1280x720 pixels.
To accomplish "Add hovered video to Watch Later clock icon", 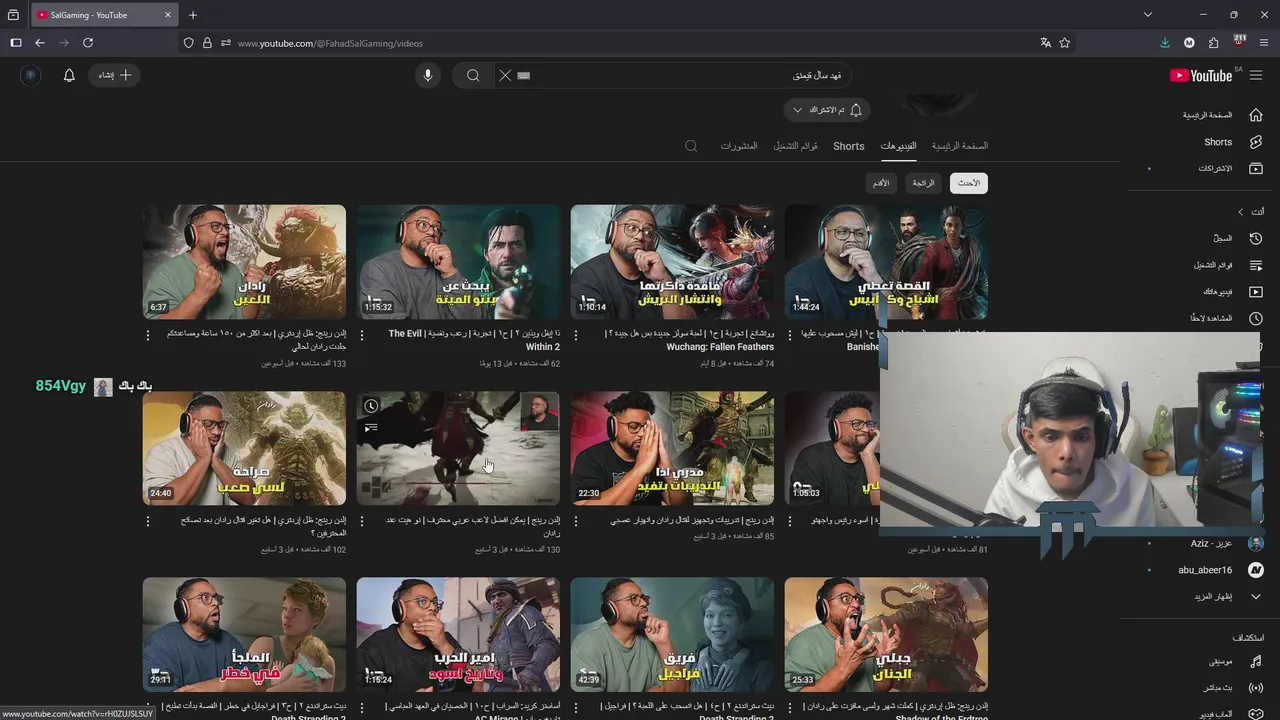I will point(371,406).
